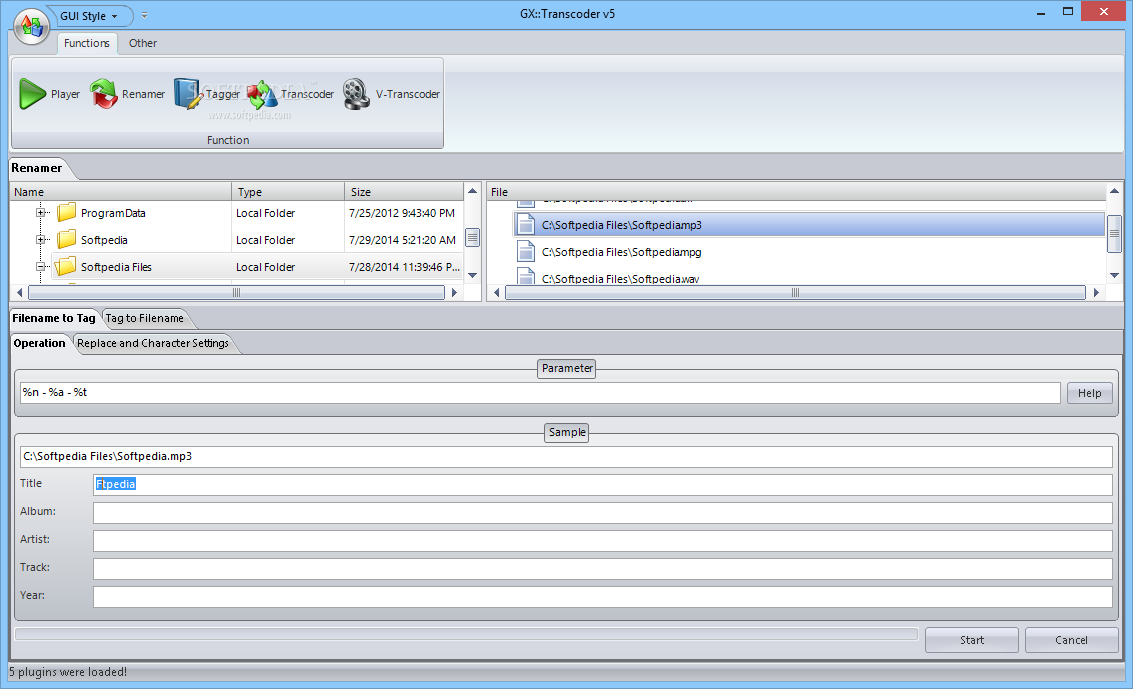Viewport: 1133px width, 689px height.
Task: Select the Renamer panel tab
Action: click(x=37, y=168)
